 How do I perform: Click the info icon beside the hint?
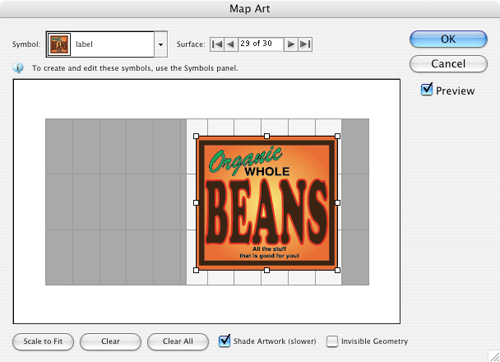point(18,68)
